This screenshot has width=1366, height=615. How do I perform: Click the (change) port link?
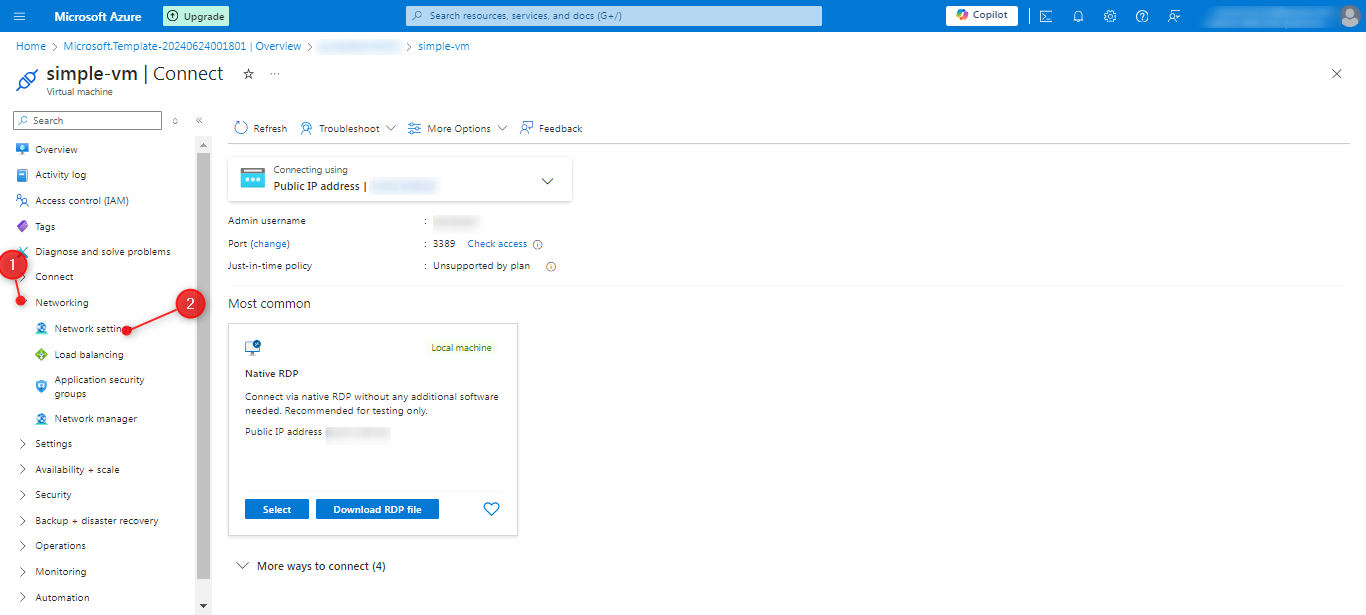click(x=270, y=244)
